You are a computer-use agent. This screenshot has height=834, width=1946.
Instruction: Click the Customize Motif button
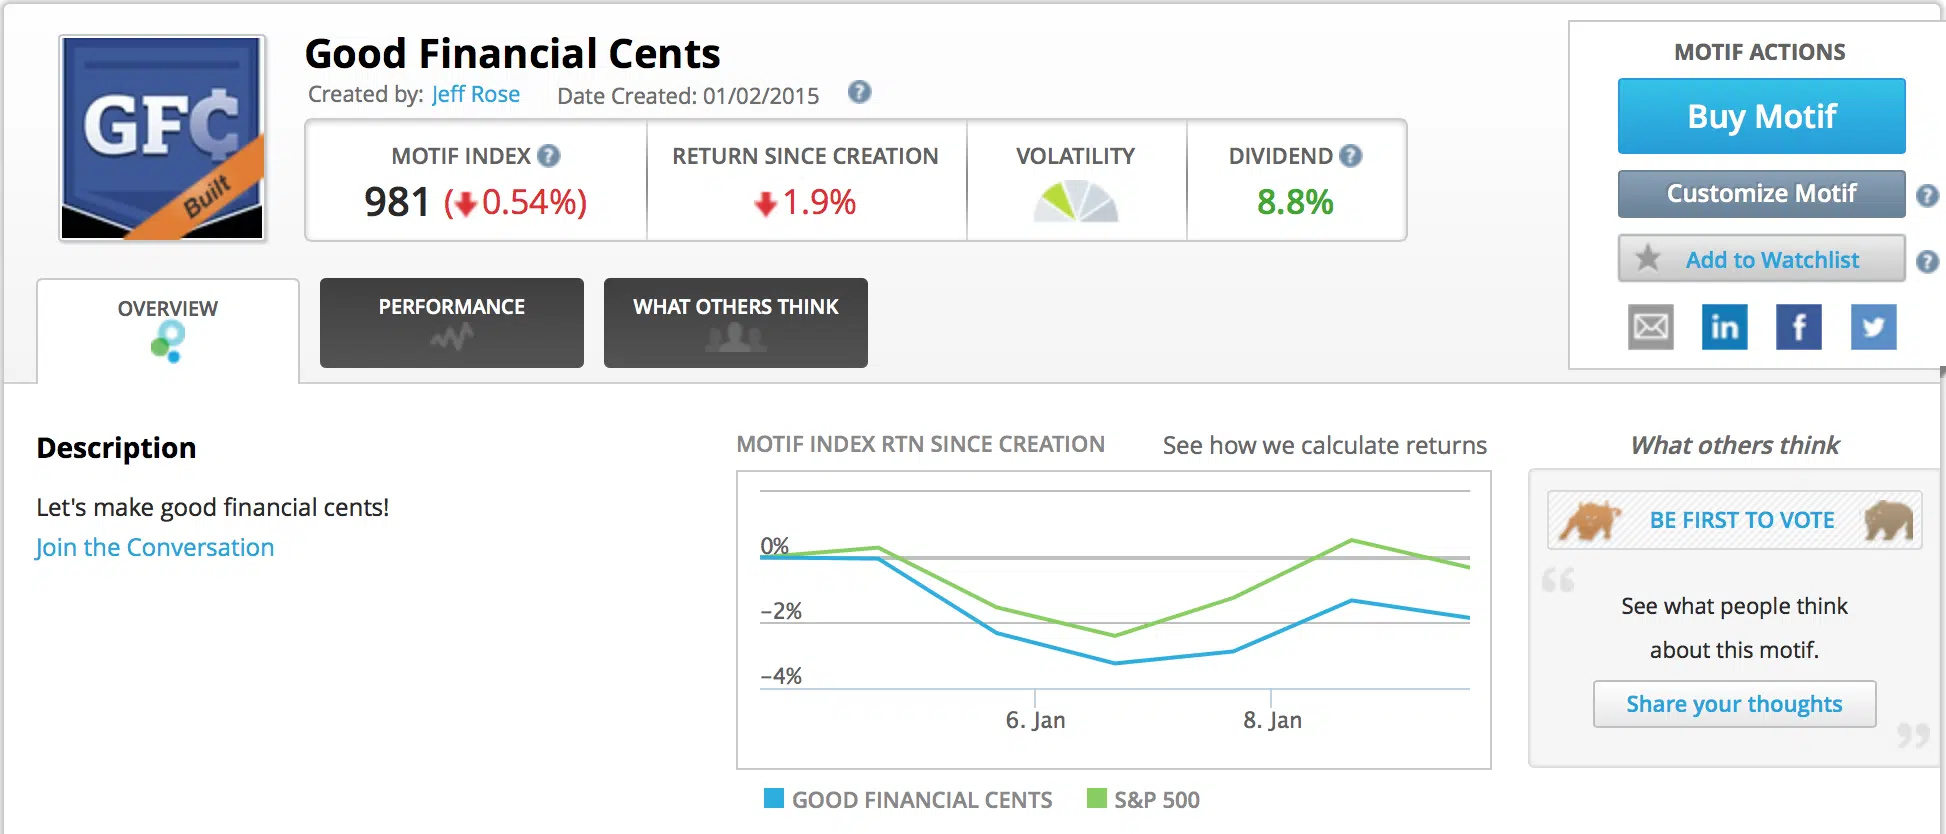click(1761, 193)
